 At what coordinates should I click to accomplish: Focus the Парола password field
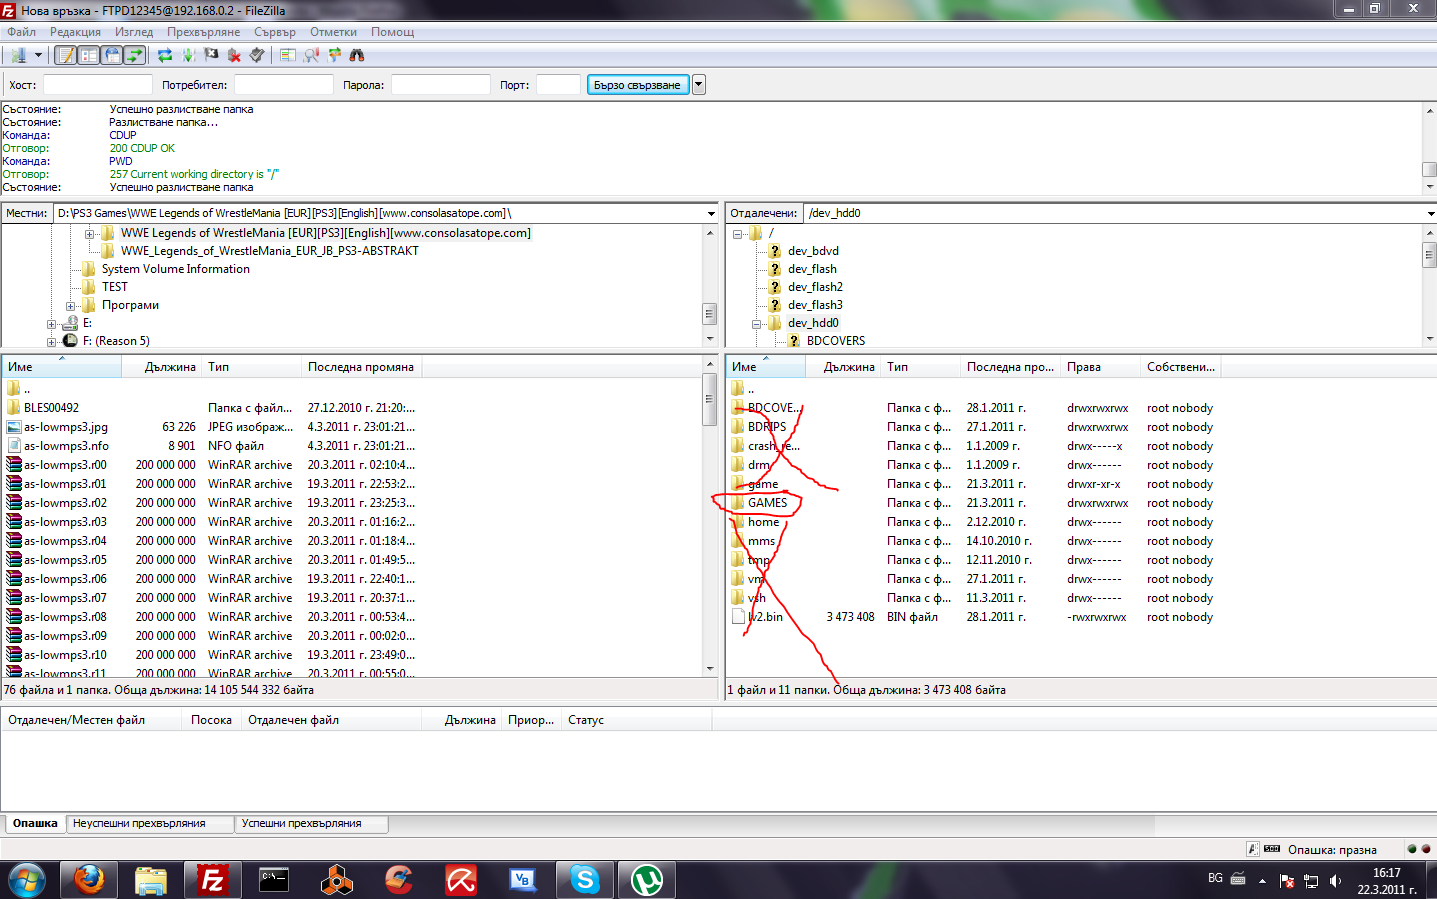coord(441,85)
